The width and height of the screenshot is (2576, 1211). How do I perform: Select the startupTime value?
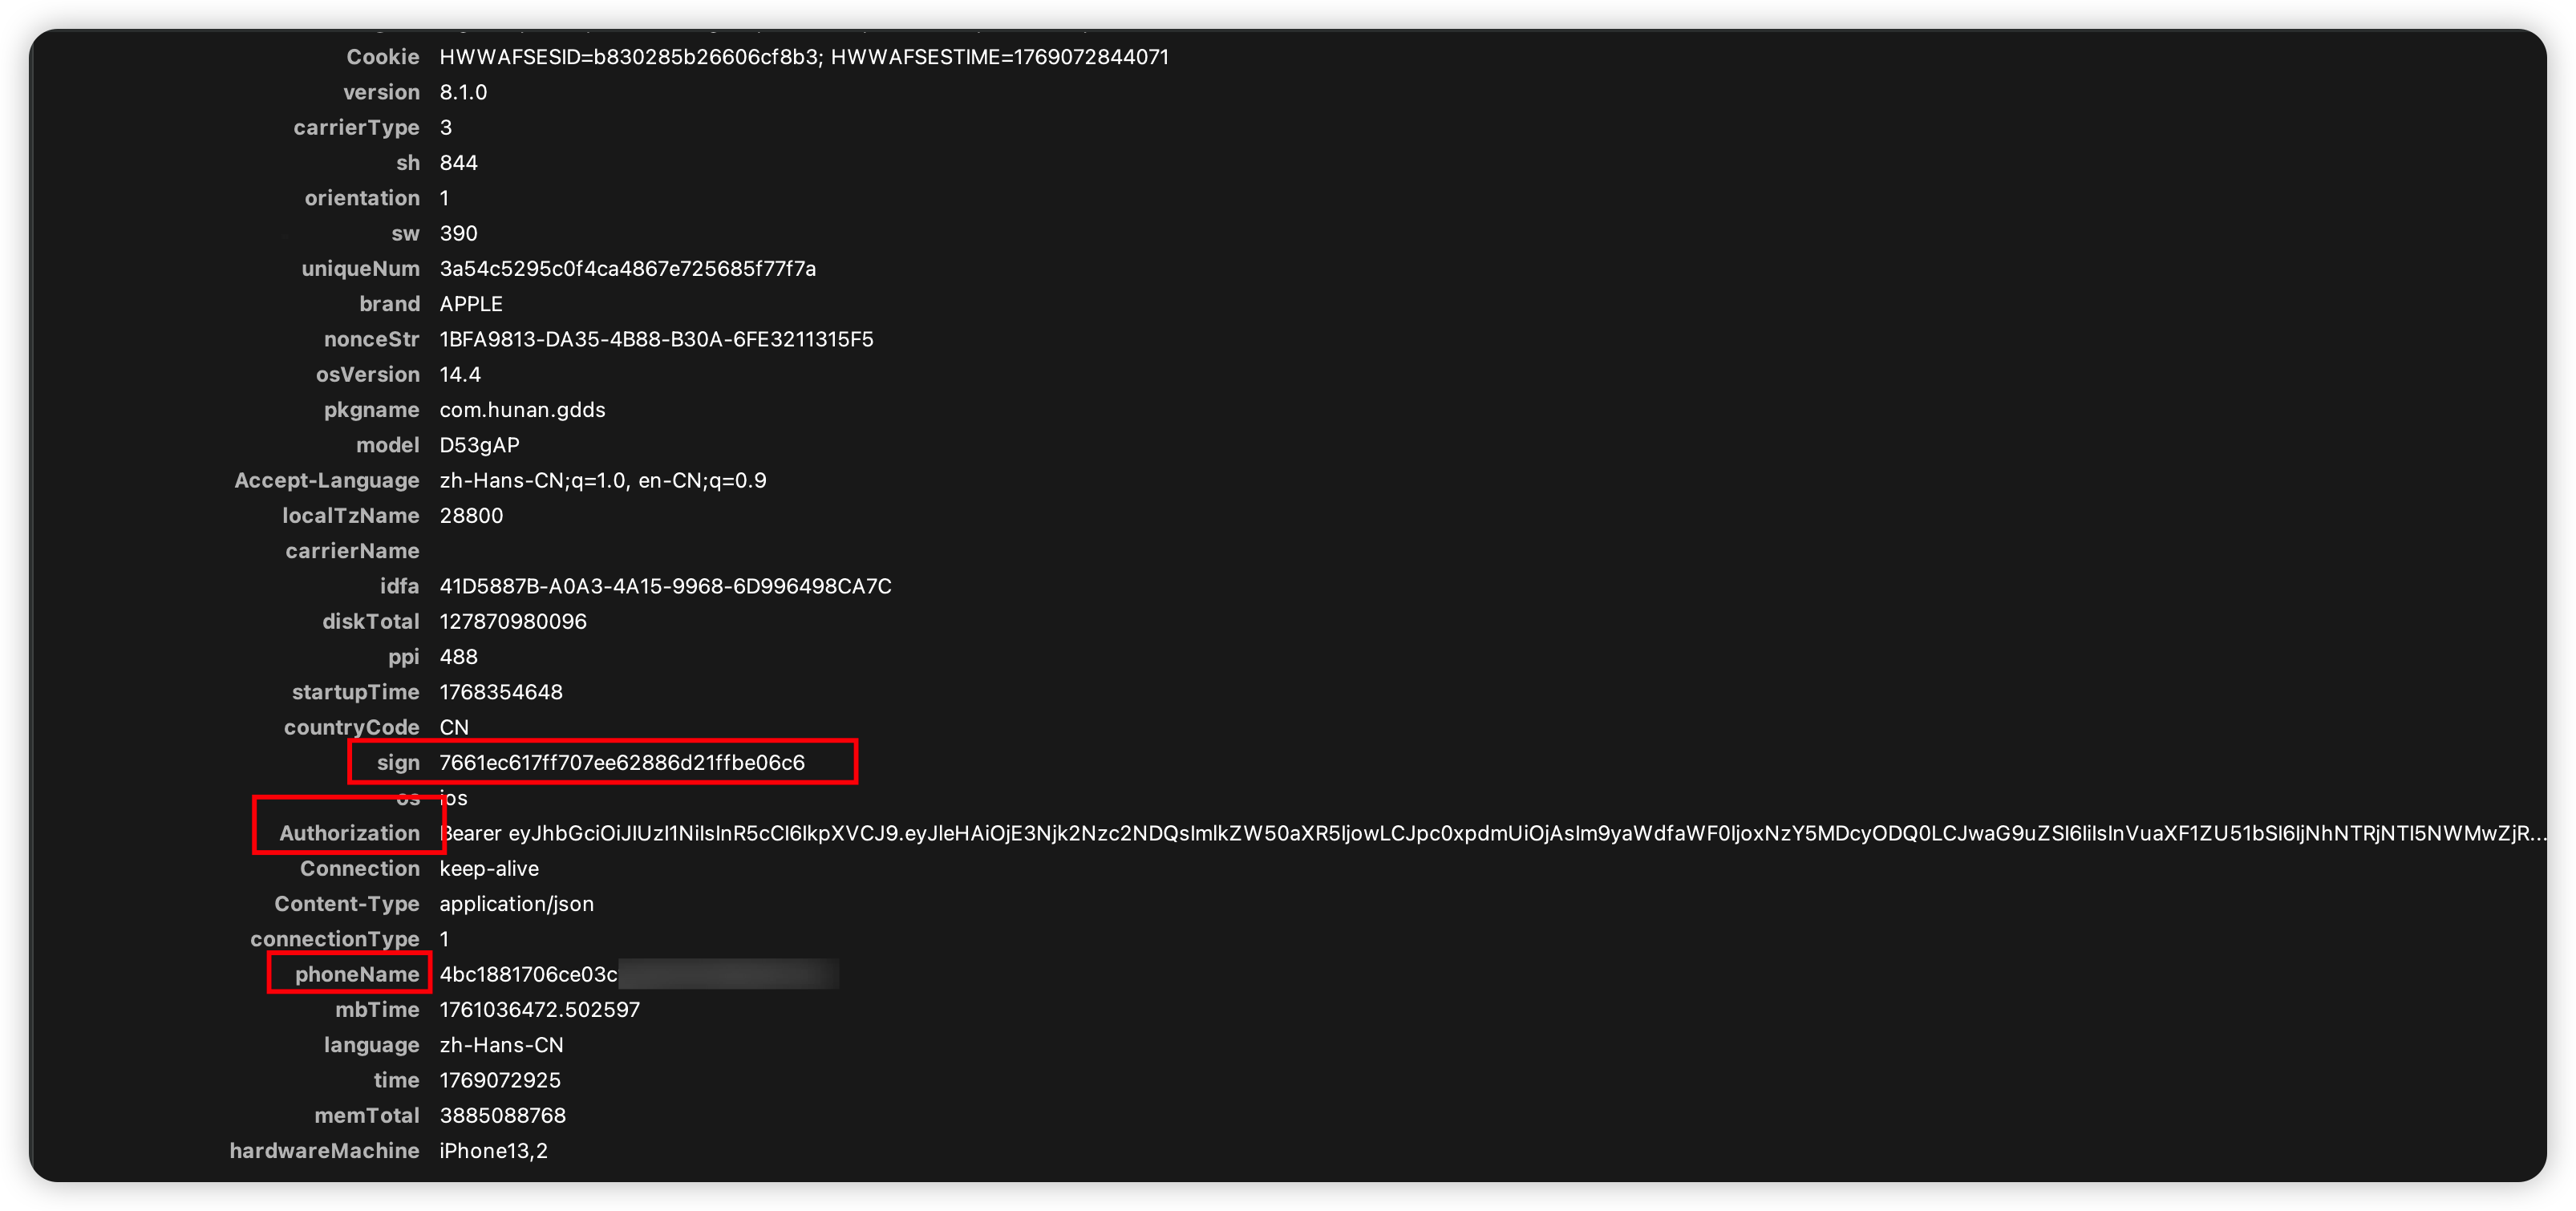click(500, 692)
